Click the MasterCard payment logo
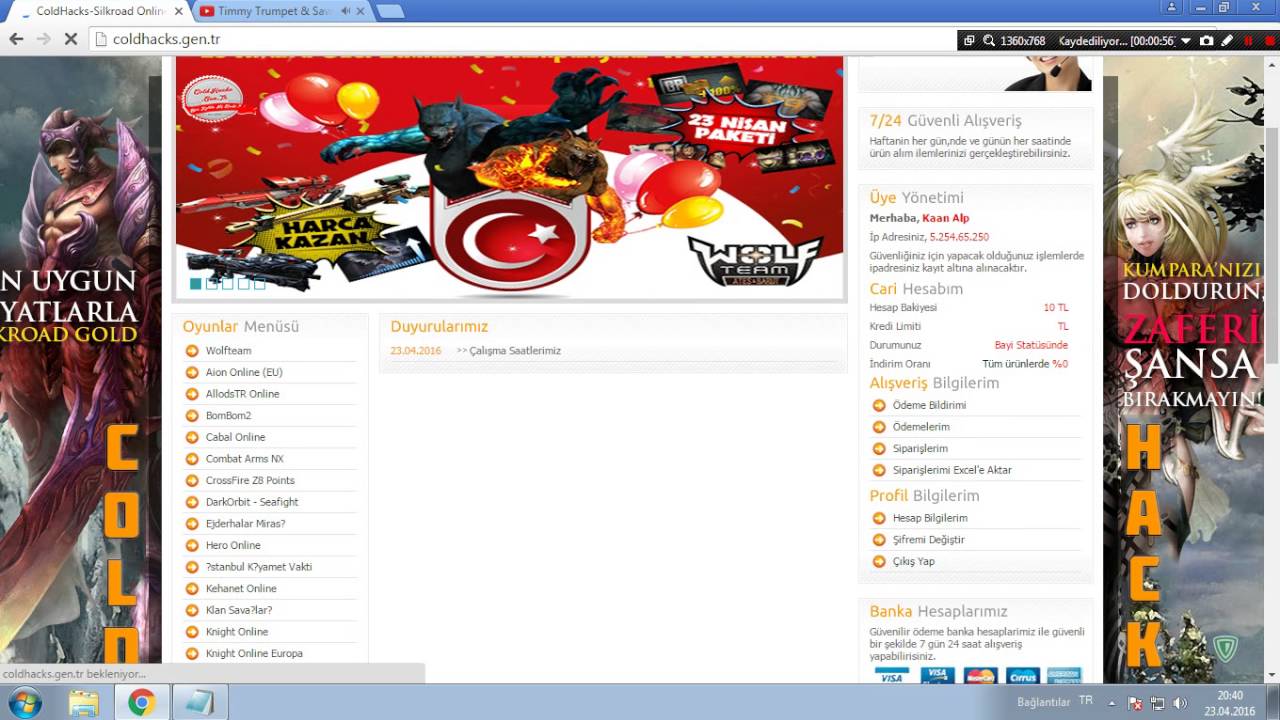The height and width of the screenshot is (720, 1280). 980,676
